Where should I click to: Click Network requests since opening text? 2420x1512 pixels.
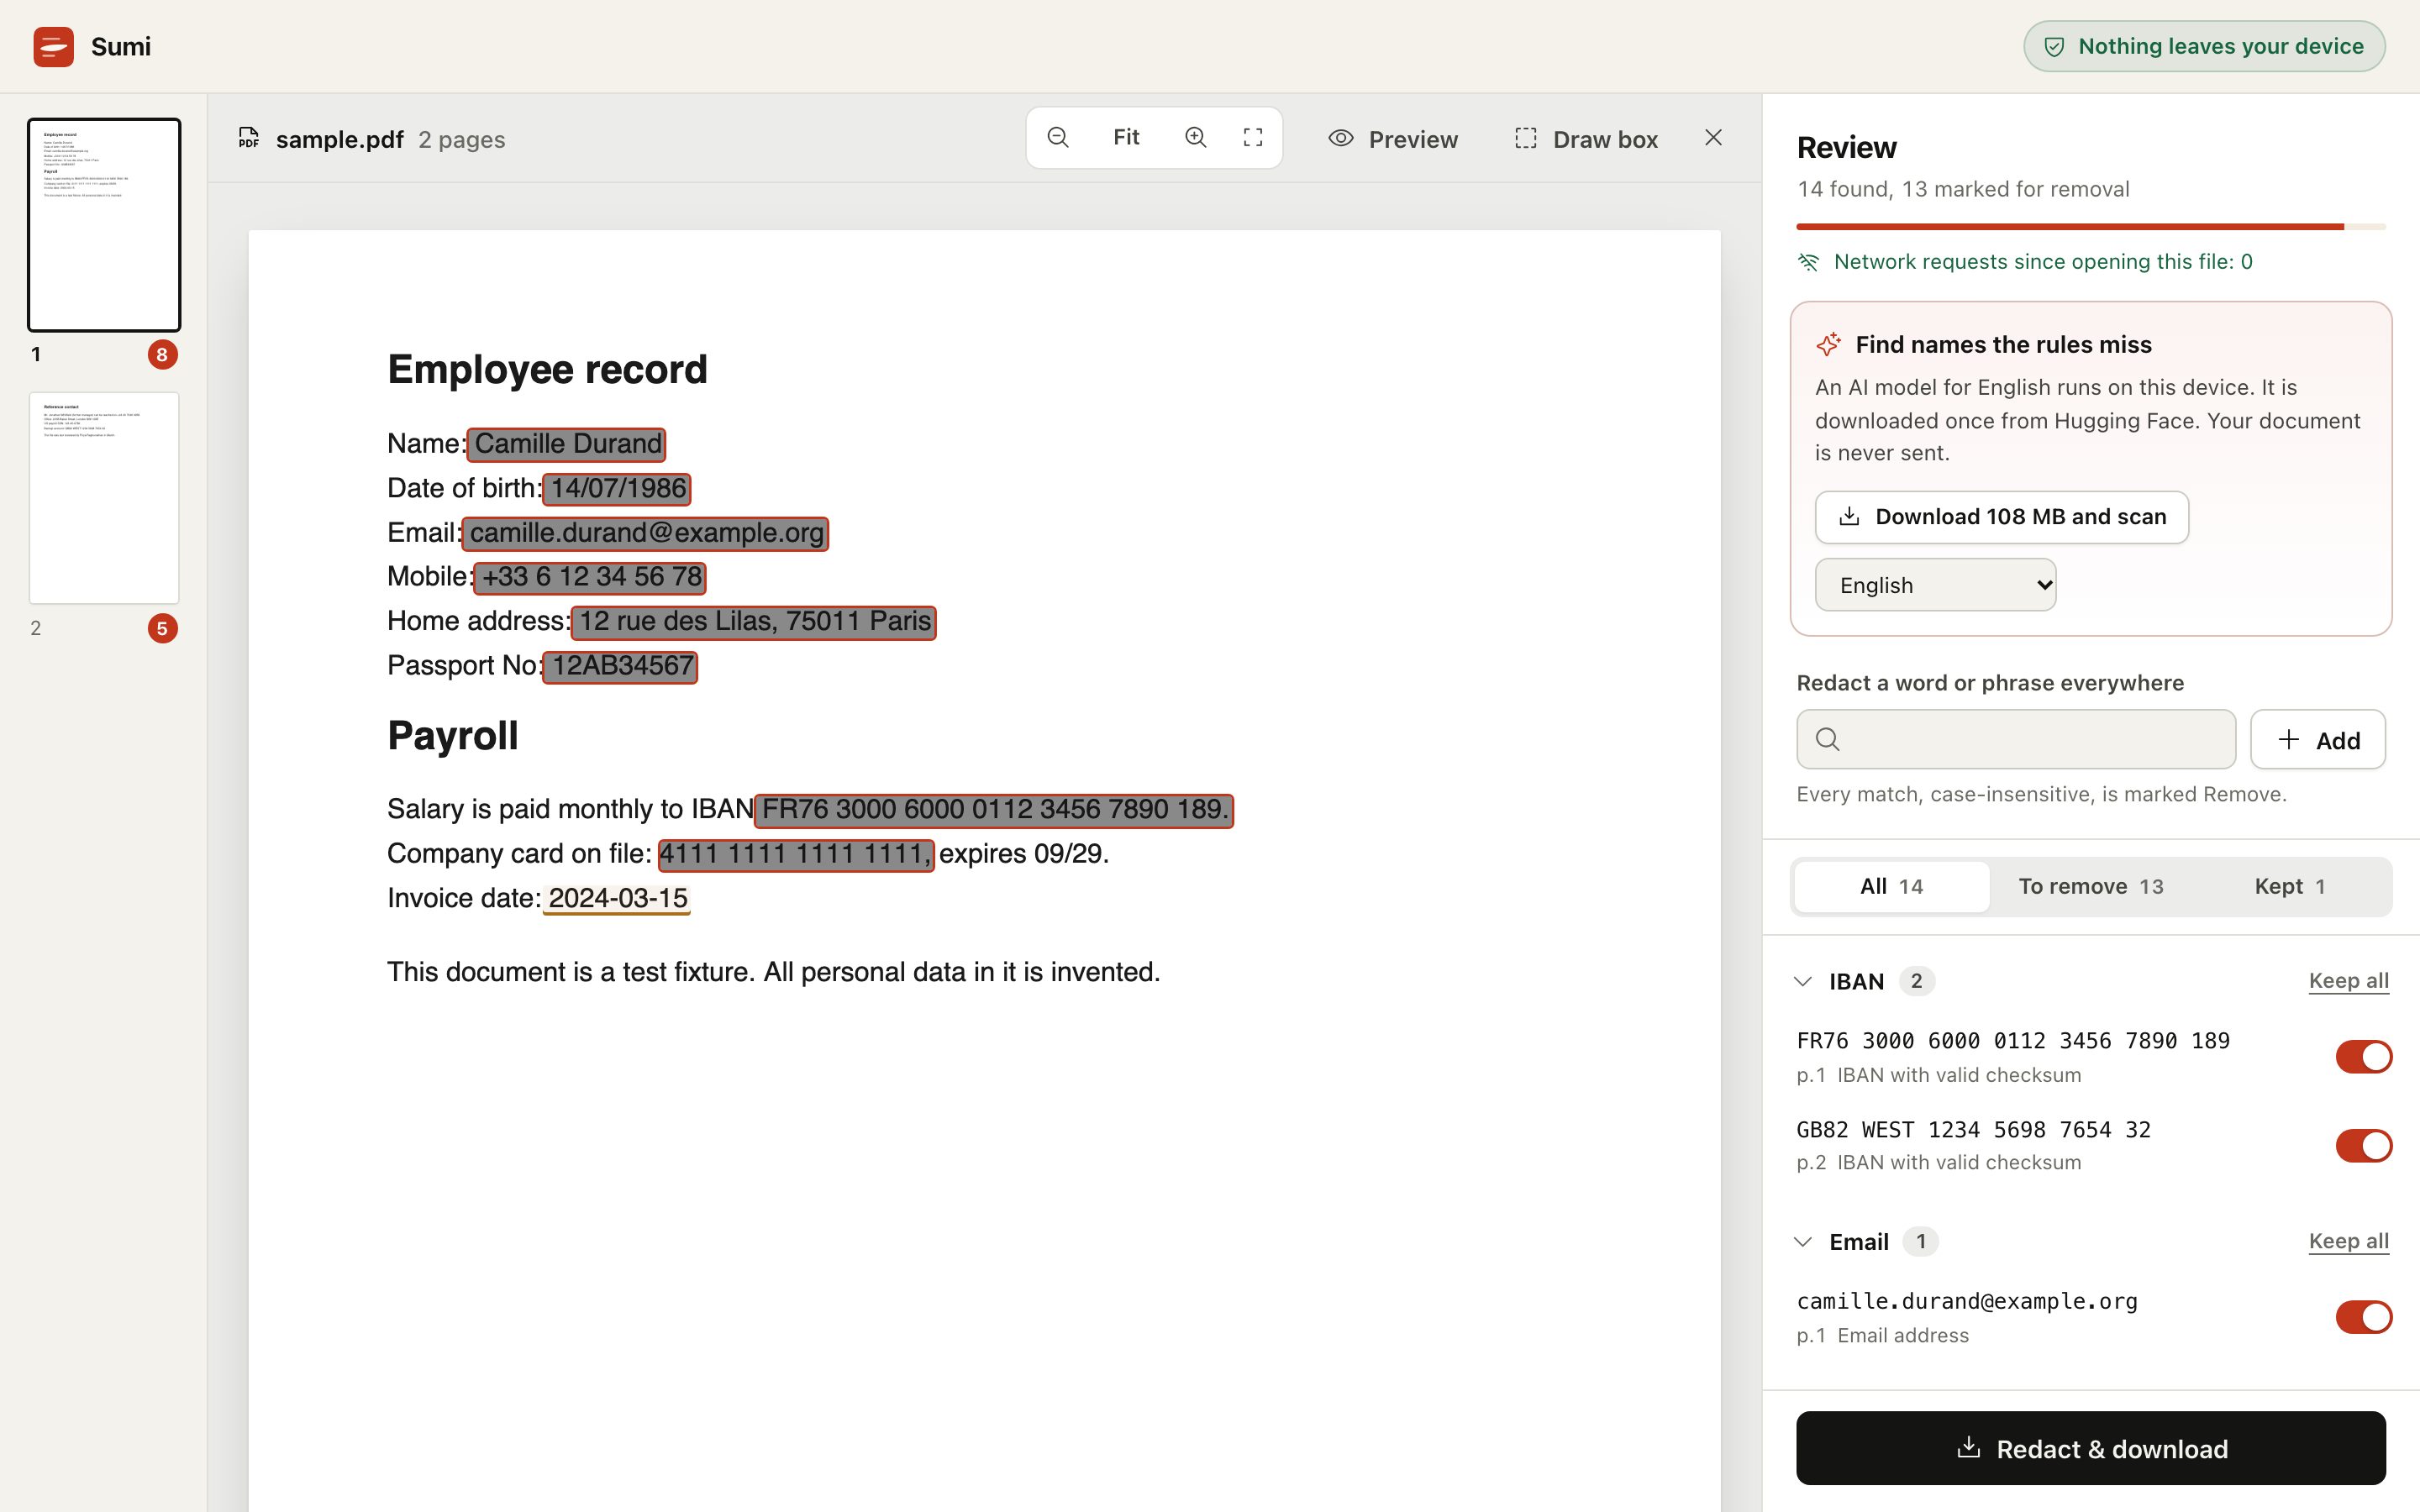pos(2043,262)
